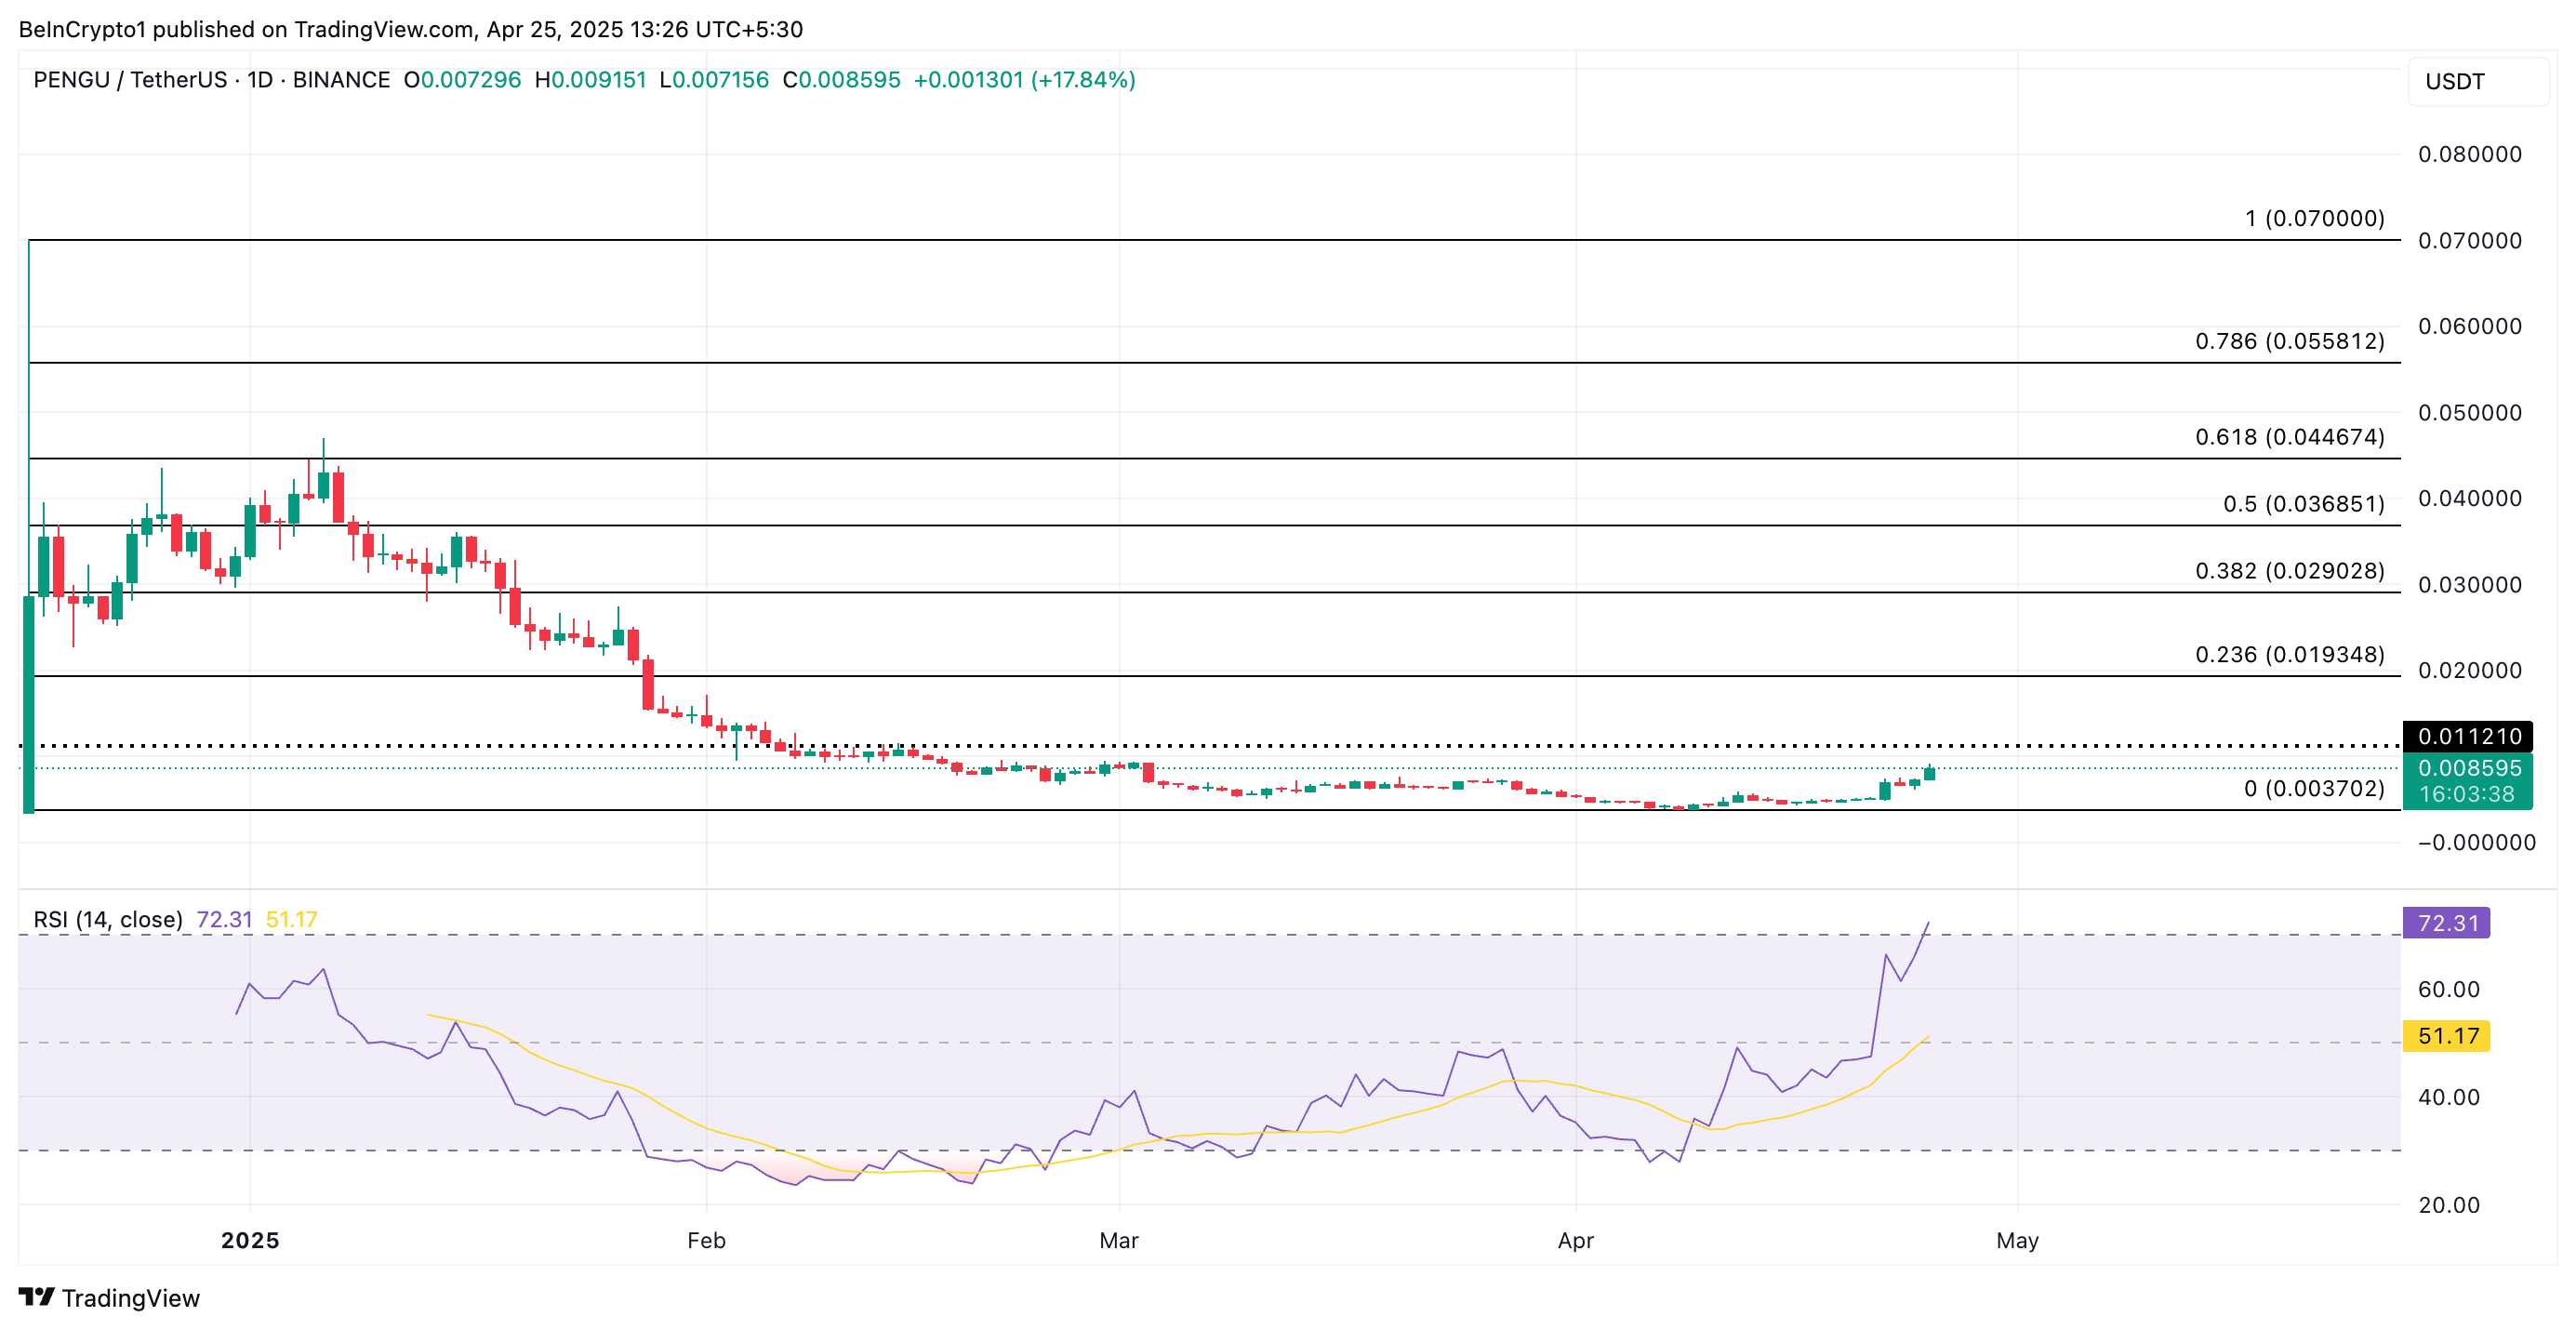Click the 1 (0.070000) Fibonacci top label
This screenshot has width=2576, height=1330.
click(2313, 218)
